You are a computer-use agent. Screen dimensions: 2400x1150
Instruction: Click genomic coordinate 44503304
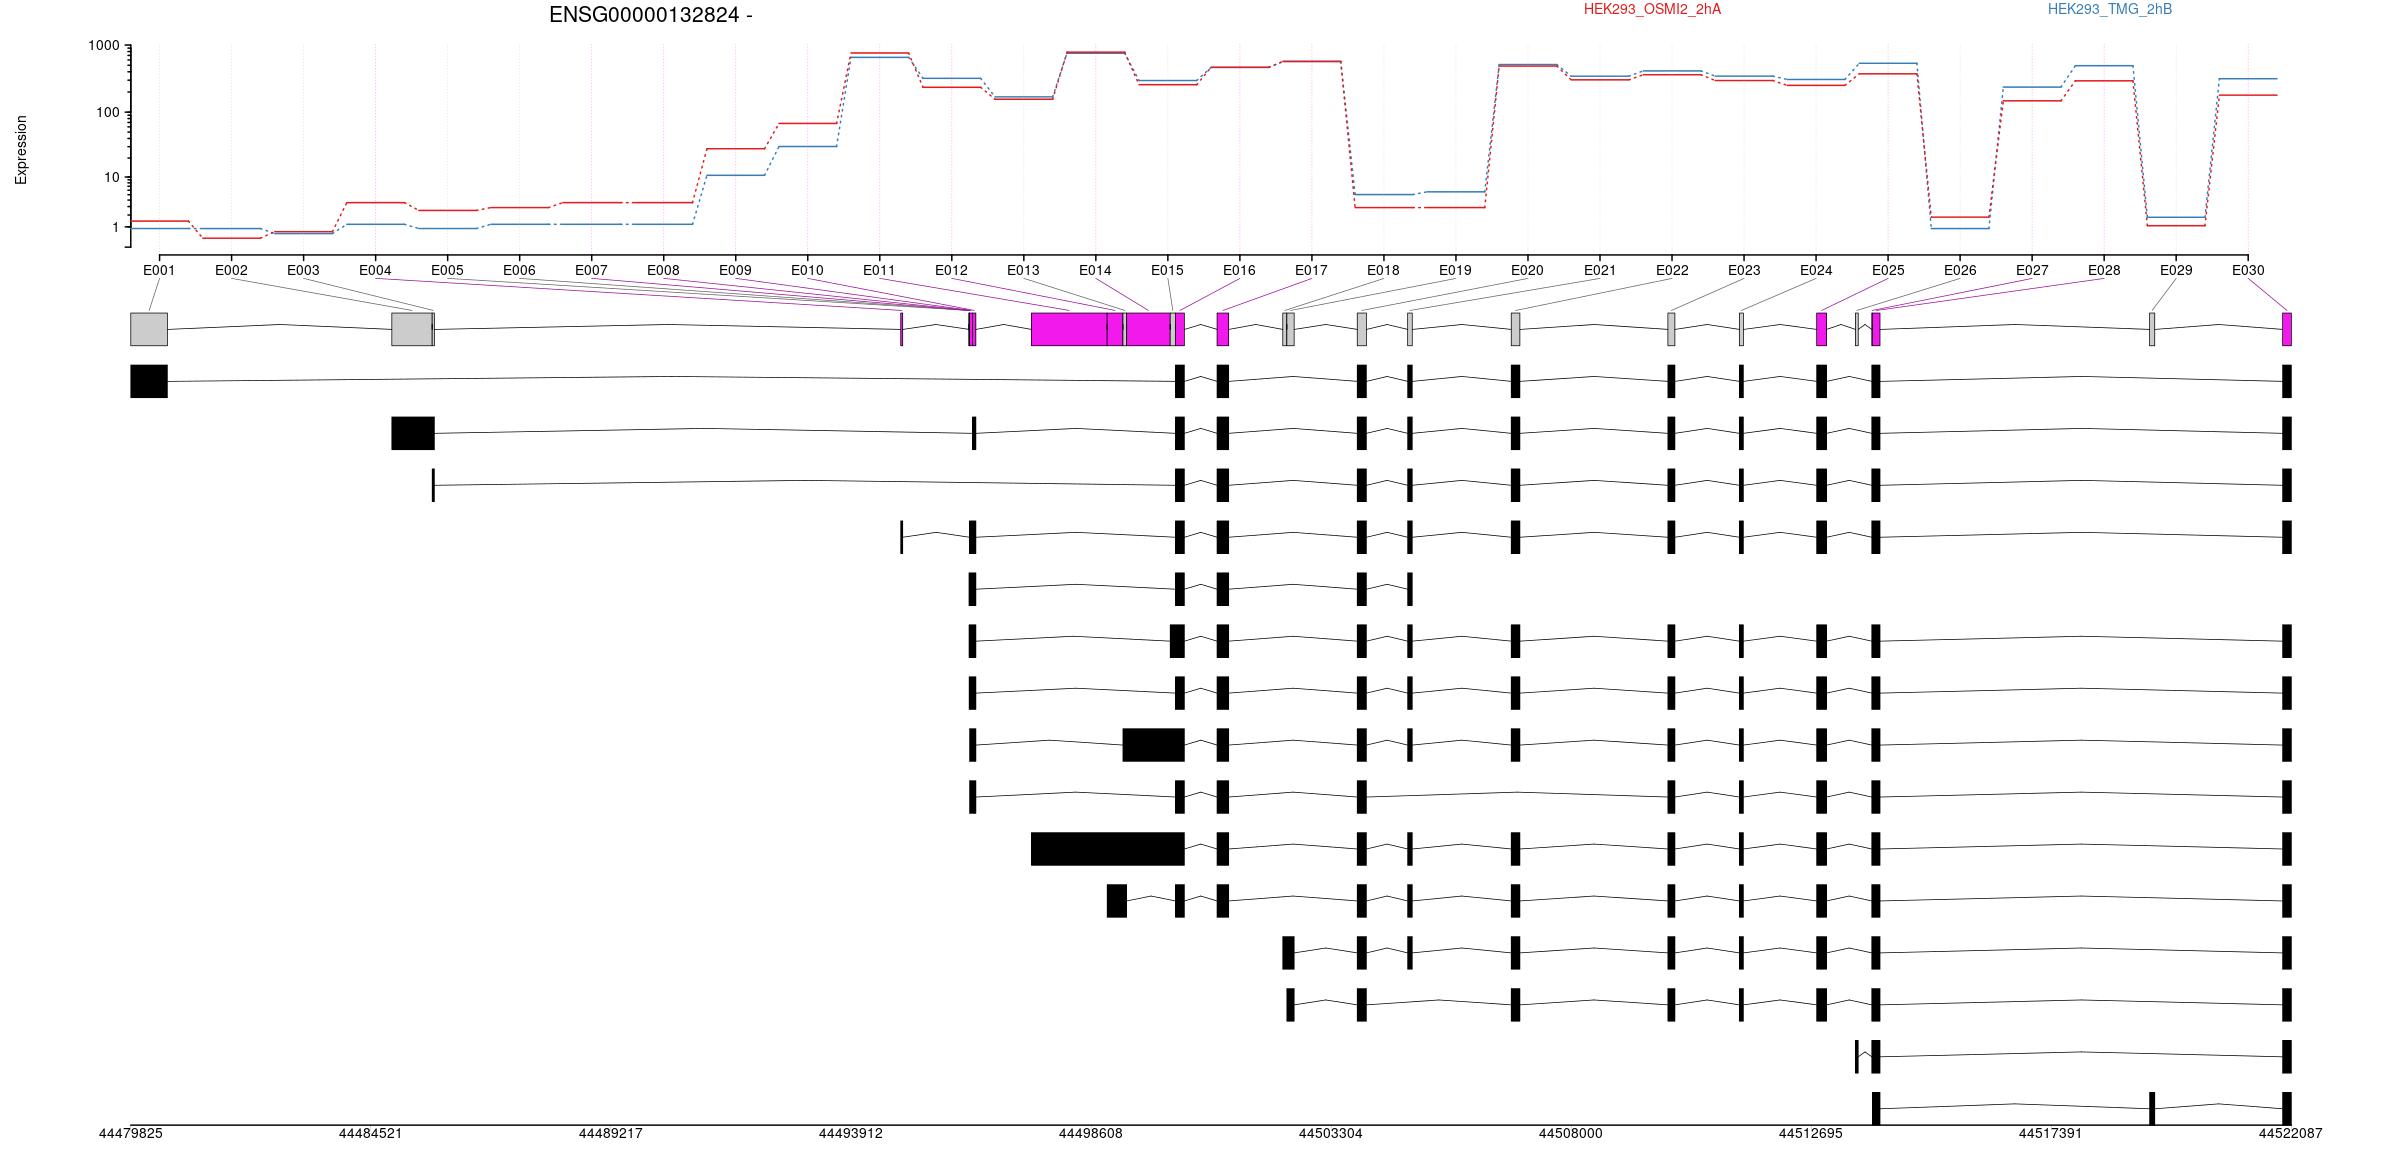coord(1331,1134)
